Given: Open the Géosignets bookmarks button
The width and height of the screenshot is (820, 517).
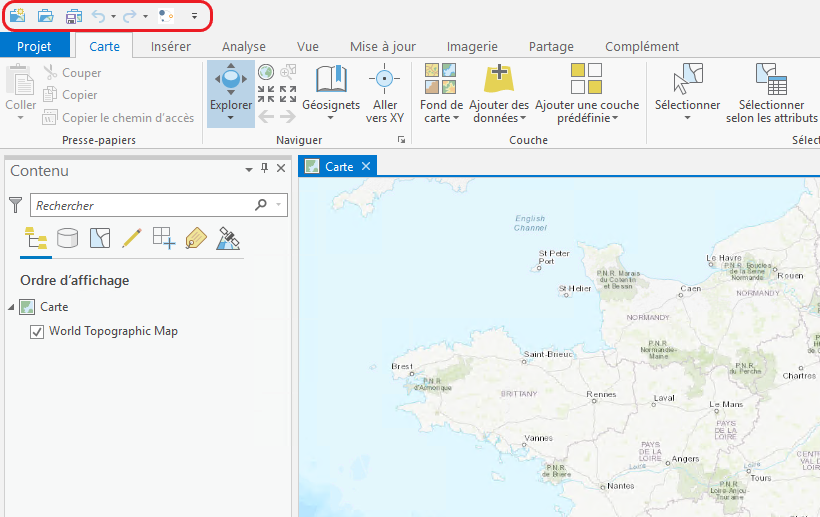Looking at the screenshot, I should coord(331,93).
